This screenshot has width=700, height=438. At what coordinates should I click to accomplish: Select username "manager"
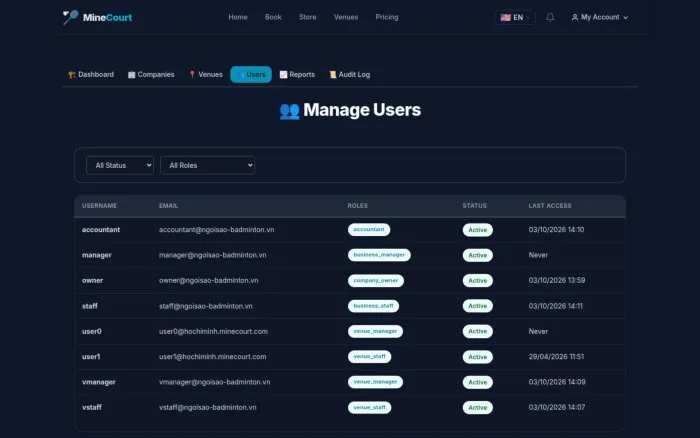point(96,255)
